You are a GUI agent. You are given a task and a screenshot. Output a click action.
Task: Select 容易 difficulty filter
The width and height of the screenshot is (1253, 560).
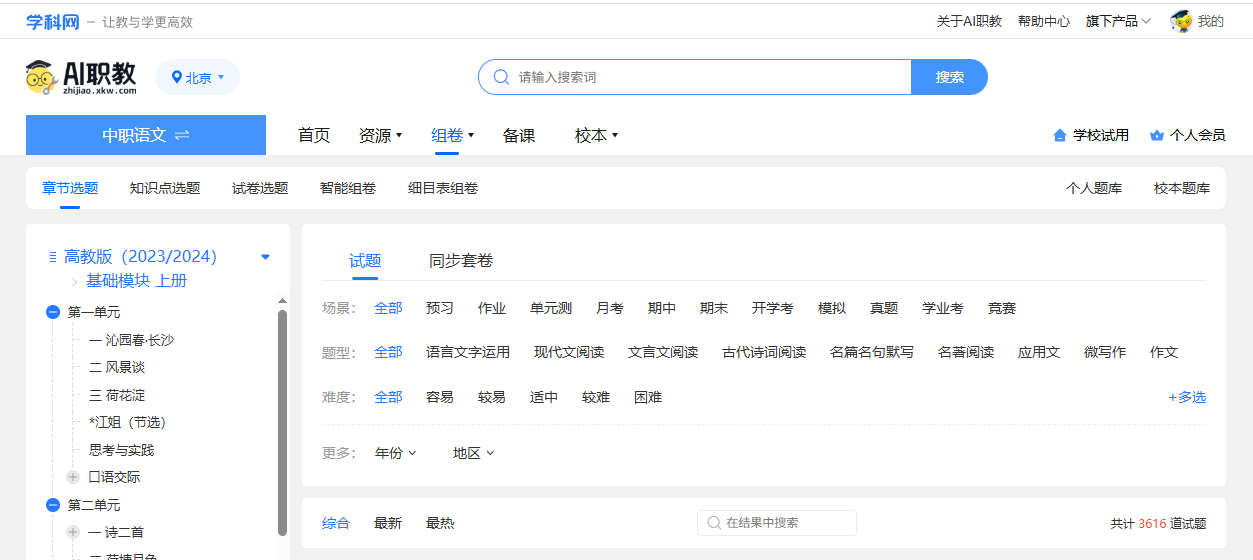(x=439, y=397)
